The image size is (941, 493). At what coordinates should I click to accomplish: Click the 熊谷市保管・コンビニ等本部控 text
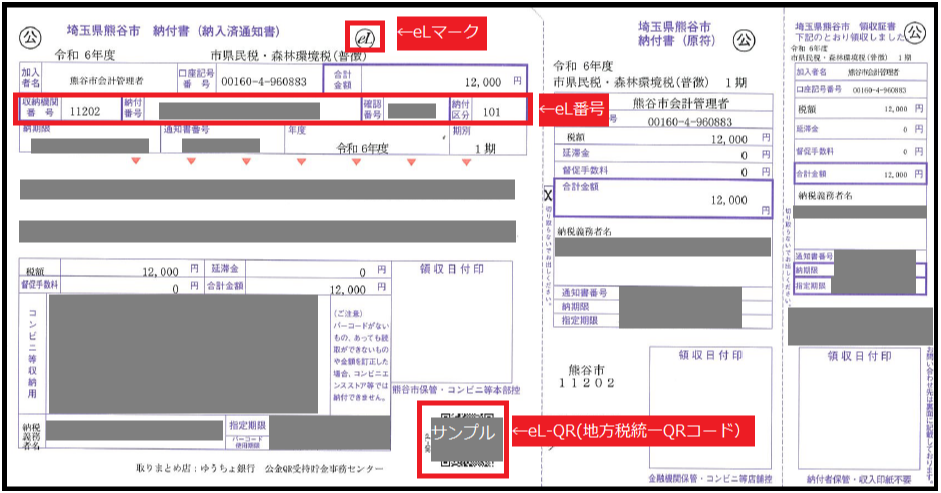(x=456, y=390)
